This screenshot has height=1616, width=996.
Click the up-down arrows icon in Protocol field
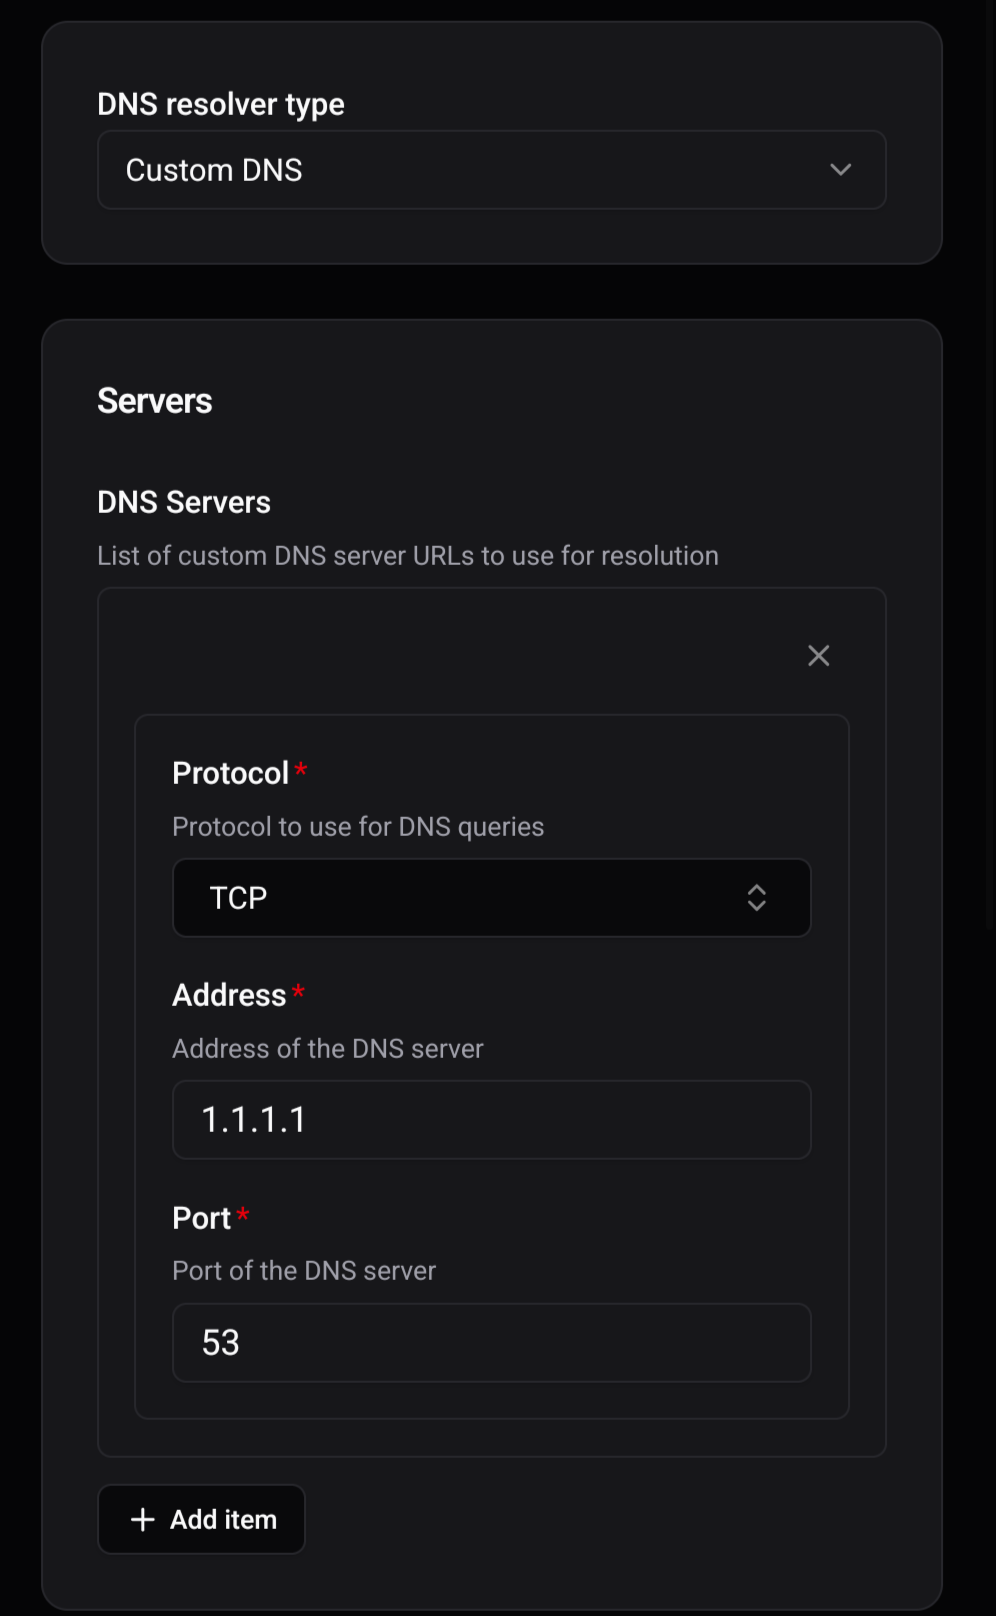click(756, 898)
